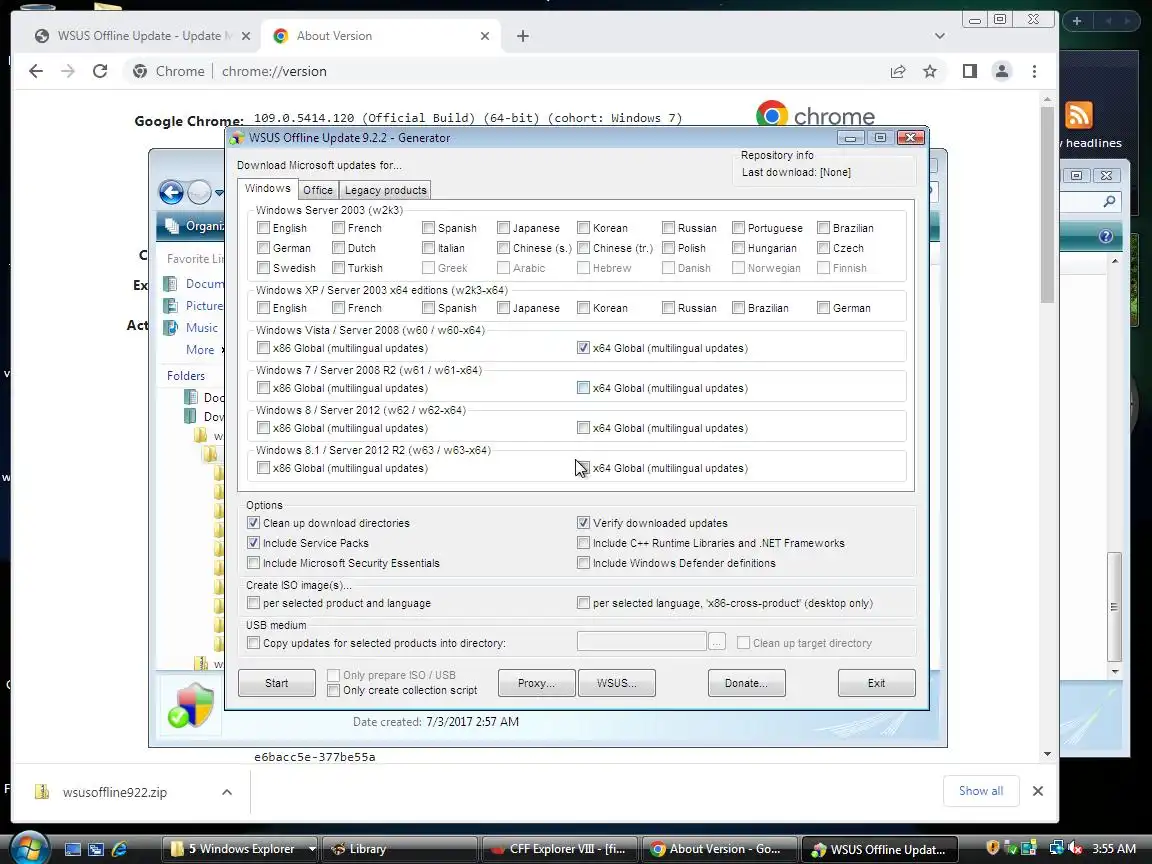Open Chrome side panel icon

point(970,71)
